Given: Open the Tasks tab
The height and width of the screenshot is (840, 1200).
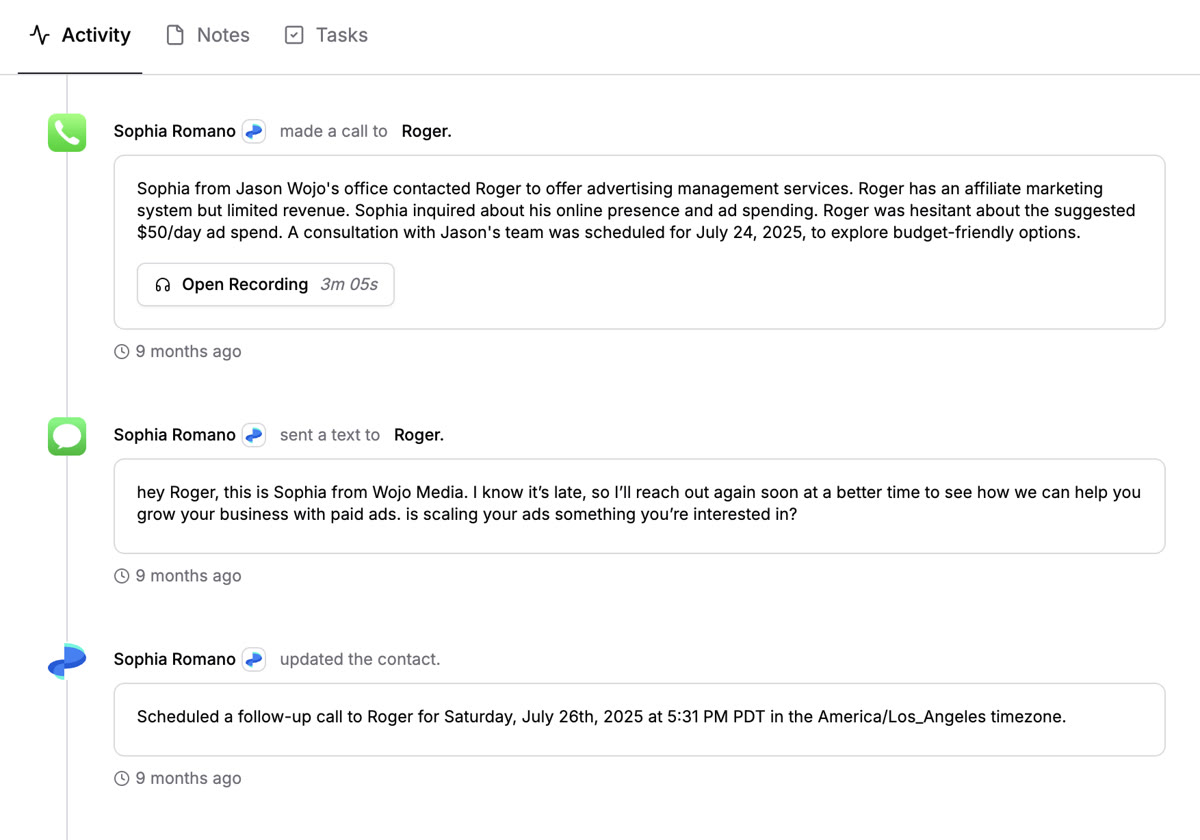Looking at the screenshot, I should 326,36.
